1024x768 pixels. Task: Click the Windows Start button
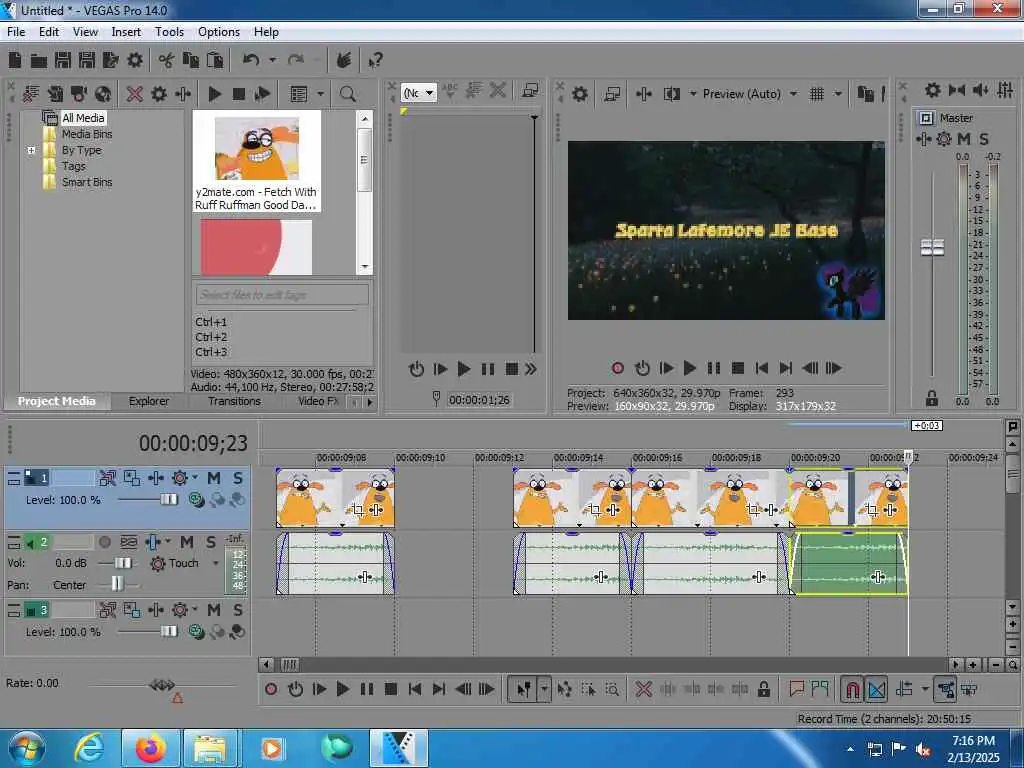point(27,748)
